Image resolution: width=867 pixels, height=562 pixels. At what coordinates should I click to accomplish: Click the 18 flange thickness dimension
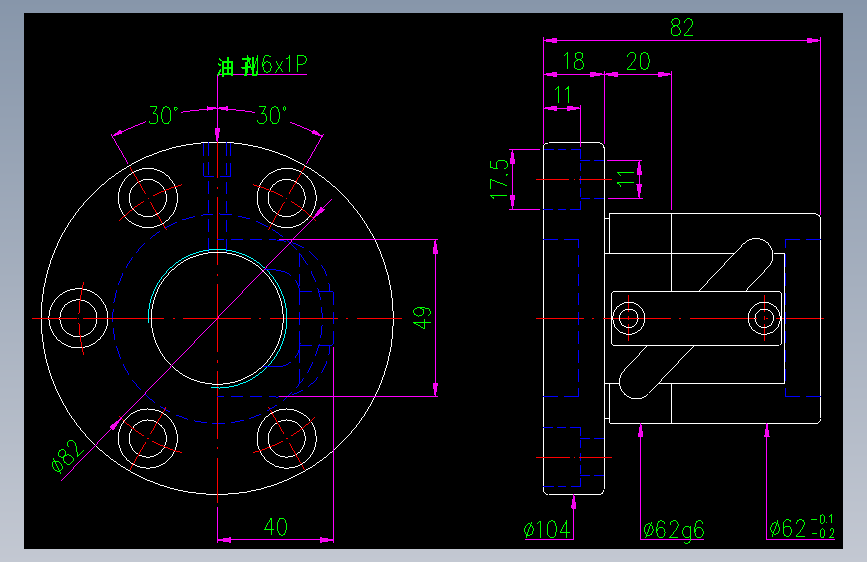tap(573, 61)
